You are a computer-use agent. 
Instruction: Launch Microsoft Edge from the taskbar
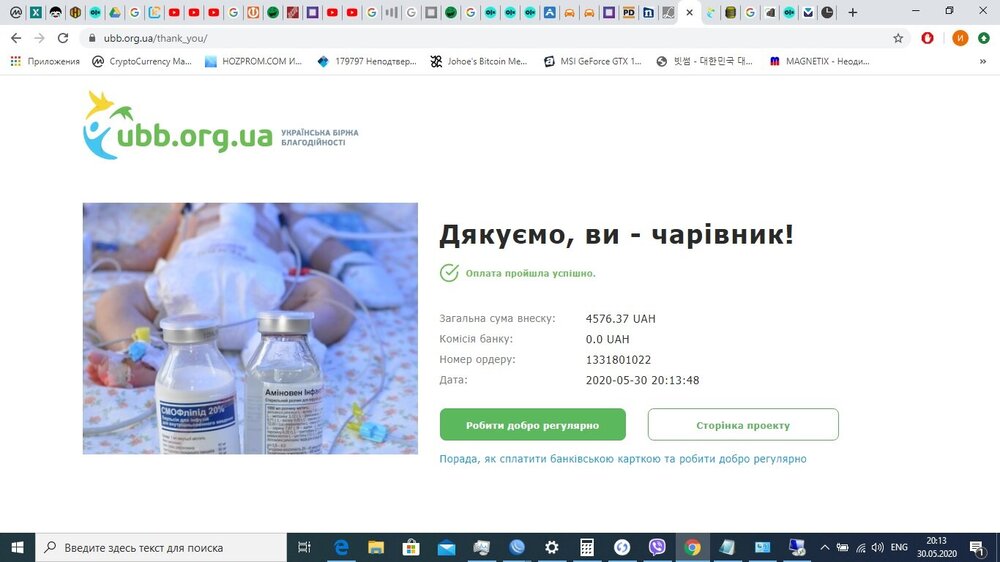click(341, 547)
